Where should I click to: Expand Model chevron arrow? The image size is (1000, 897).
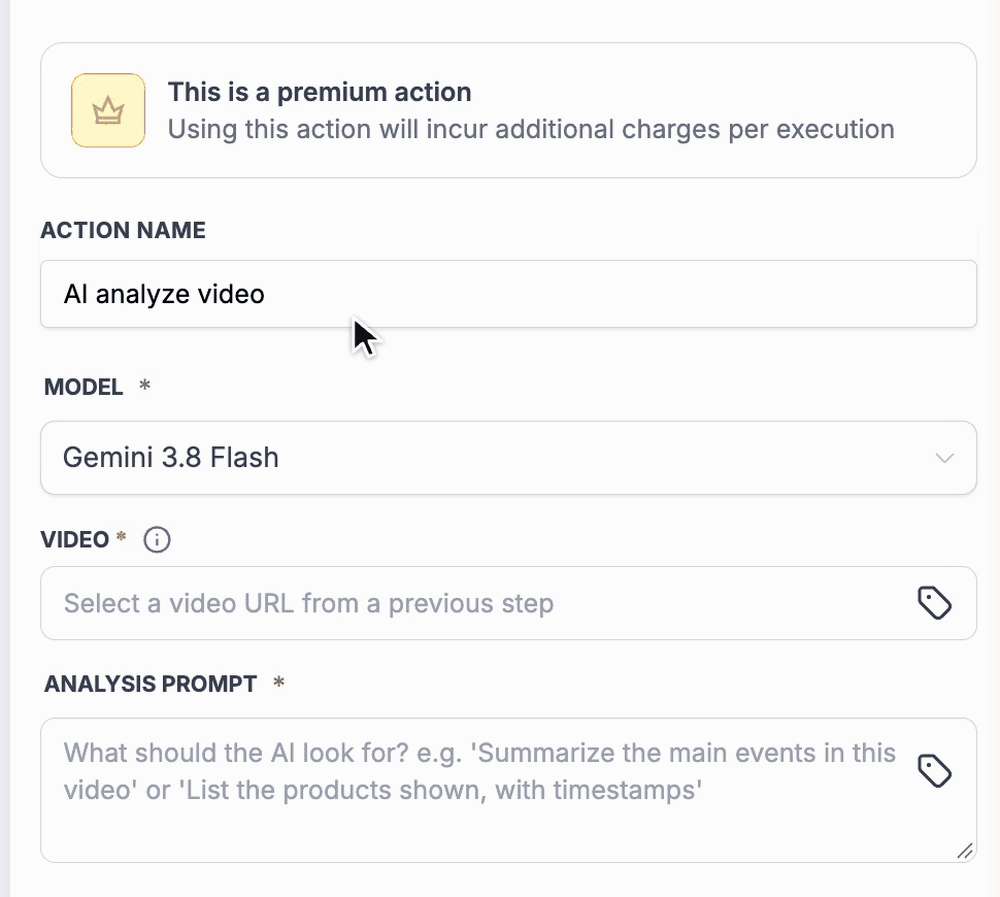click(945, 458)
